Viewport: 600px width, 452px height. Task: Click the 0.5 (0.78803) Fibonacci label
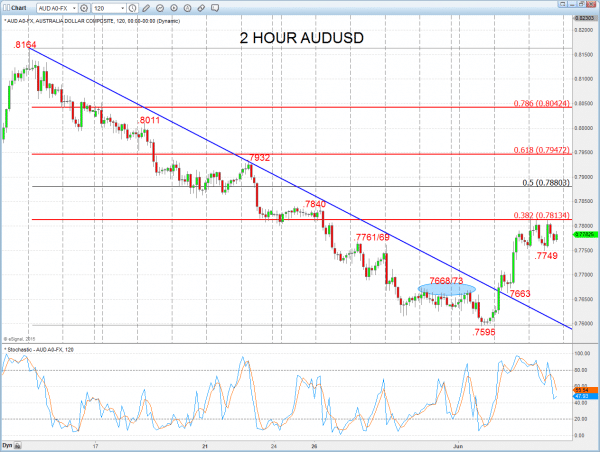tap(546, 183)
